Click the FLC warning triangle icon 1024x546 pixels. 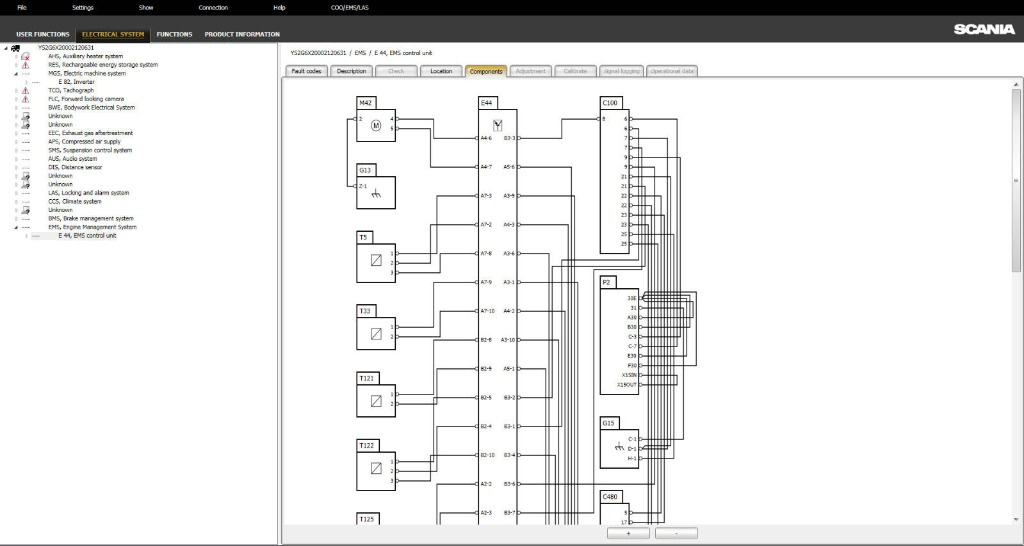25,99
